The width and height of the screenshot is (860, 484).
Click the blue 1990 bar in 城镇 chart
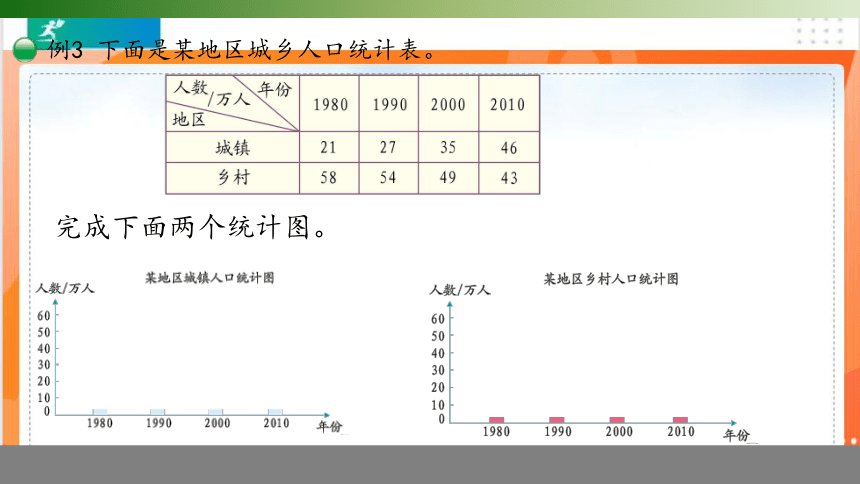click(157, 412)
